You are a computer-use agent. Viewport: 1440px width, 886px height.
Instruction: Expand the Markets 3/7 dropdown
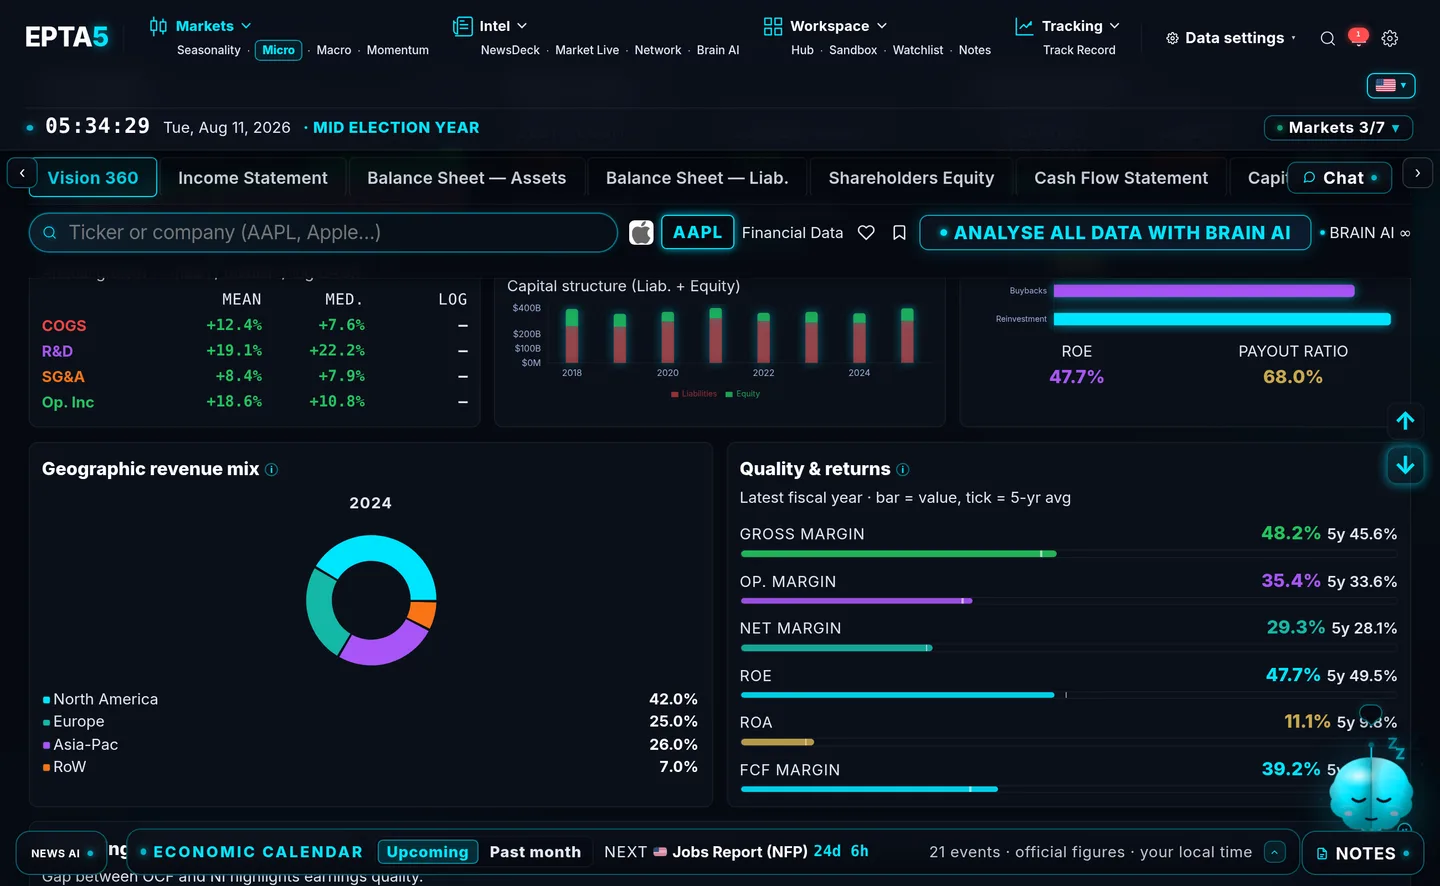click(1339, 128)
